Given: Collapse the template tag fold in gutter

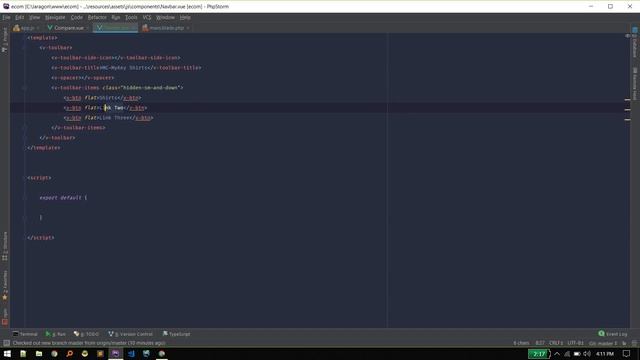Looking at the screenshot, I should point(24,38).
